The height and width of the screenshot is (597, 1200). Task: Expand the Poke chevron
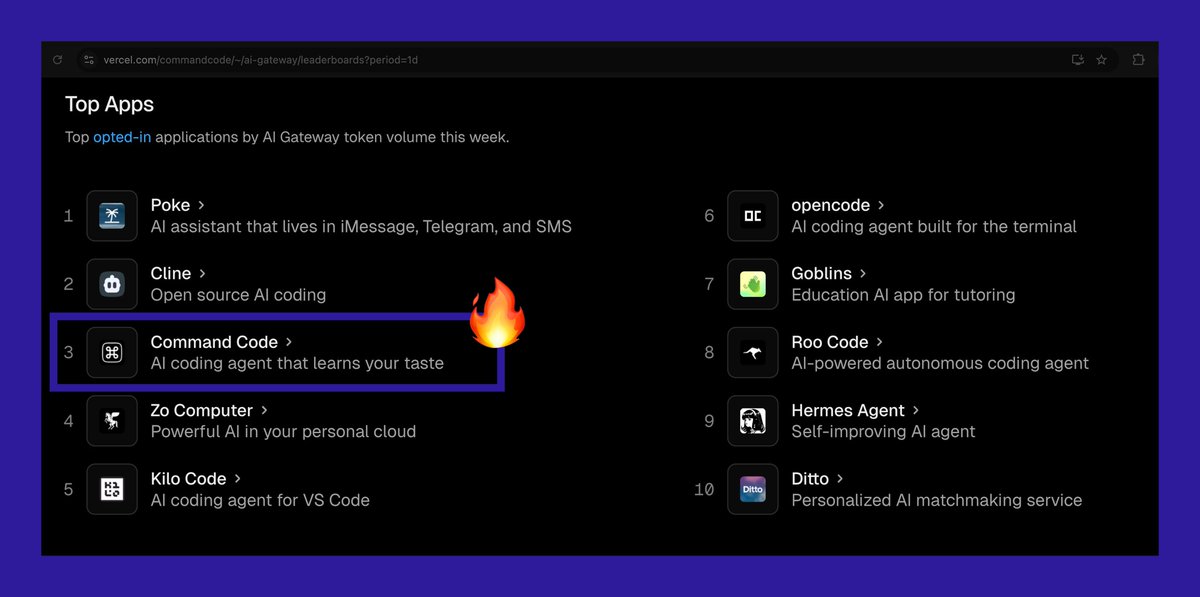201,205
